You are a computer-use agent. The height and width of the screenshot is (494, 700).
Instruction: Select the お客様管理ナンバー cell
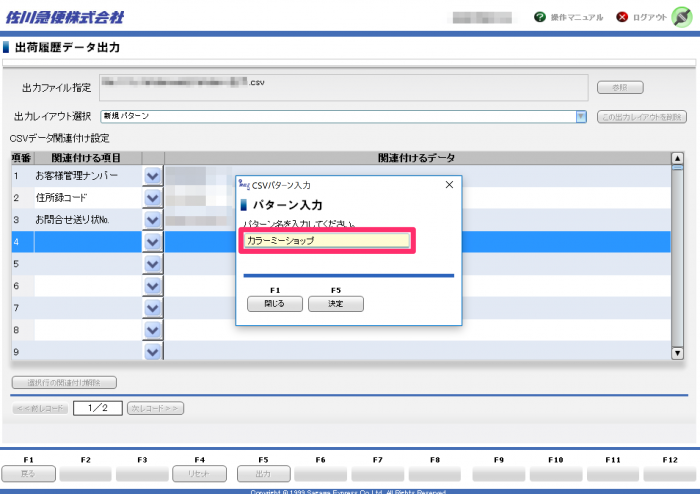click(88, 176)
